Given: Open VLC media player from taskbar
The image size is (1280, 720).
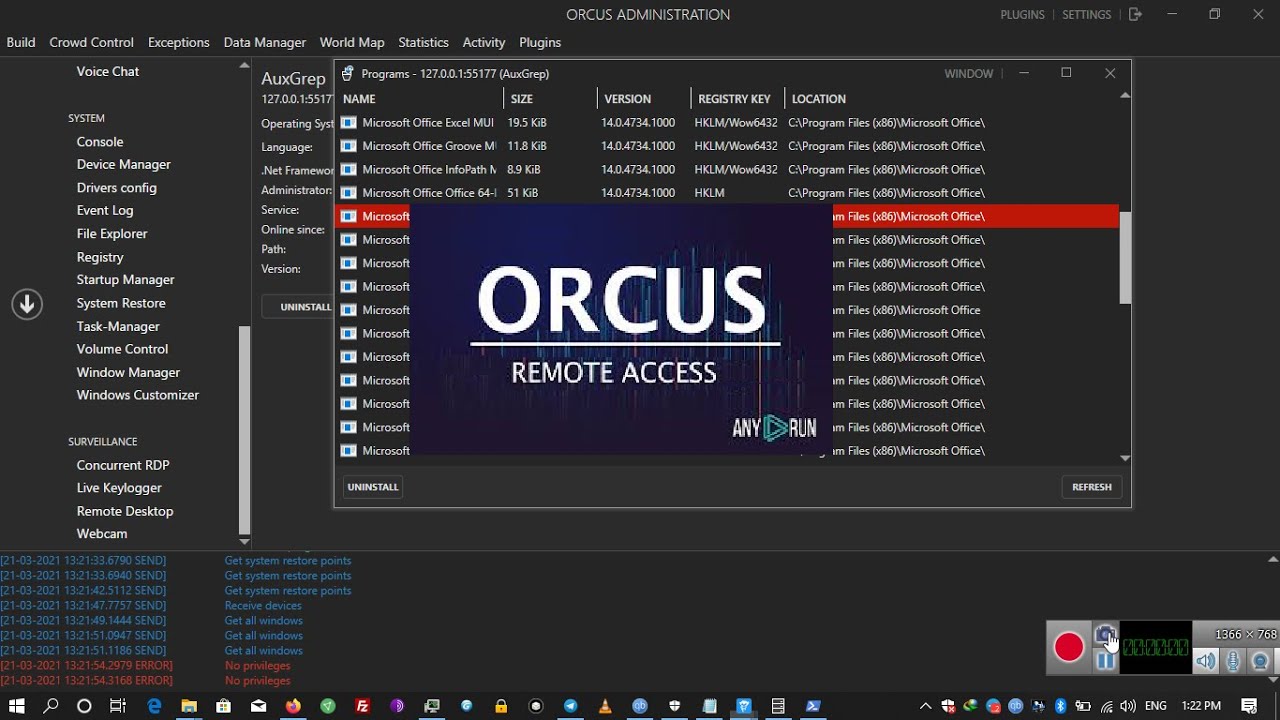Looking at the screenshot, I should coord(605,706).
